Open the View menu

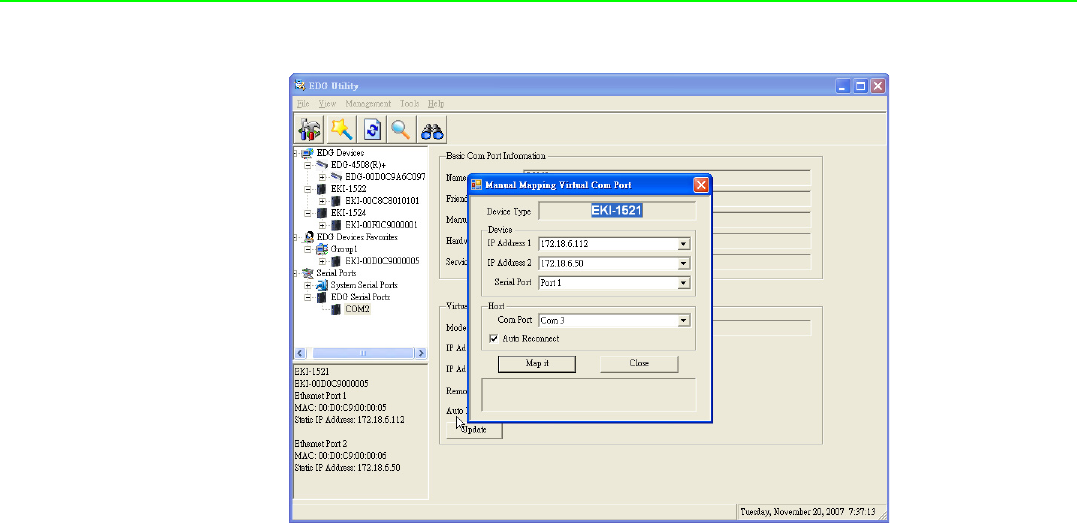tap(327, 104)
